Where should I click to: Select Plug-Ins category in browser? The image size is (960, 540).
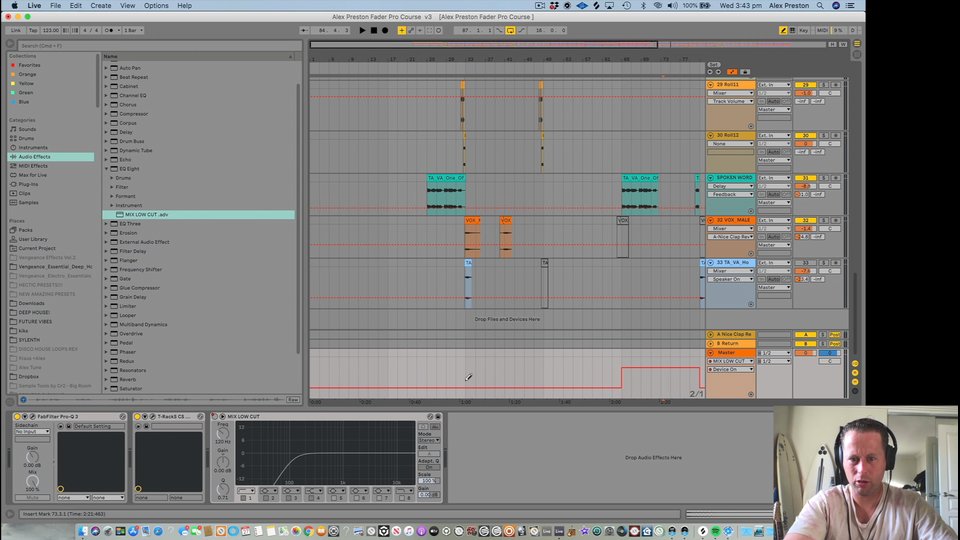[28, 184]
